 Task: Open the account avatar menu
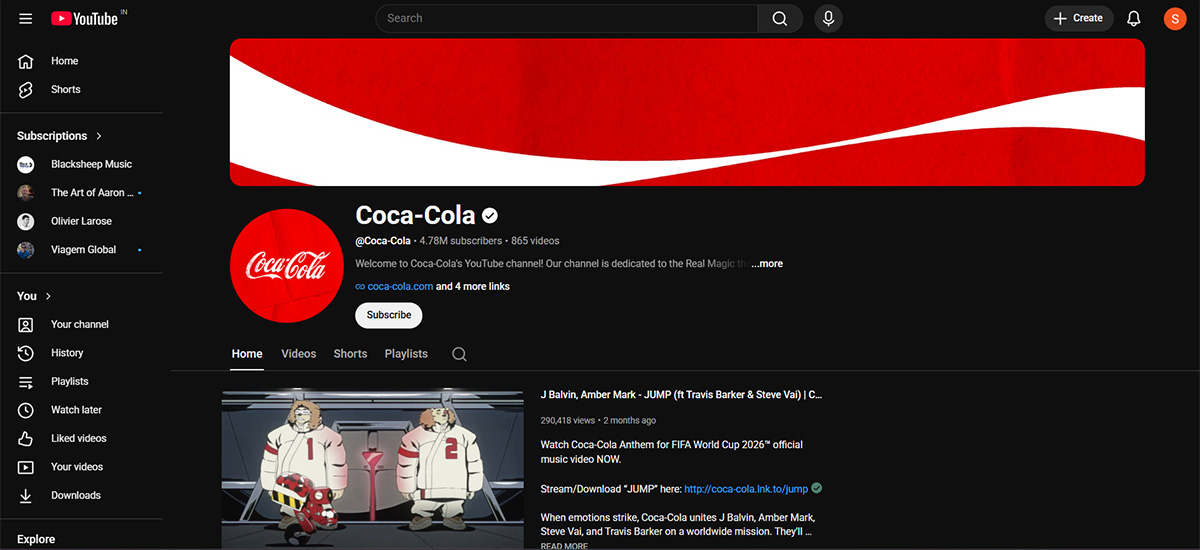(1175, 18)
